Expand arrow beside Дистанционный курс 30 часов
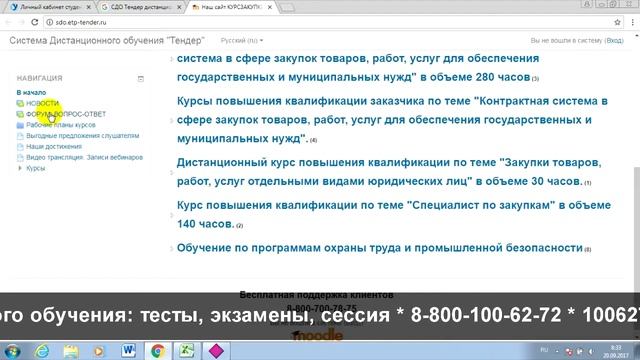This screenshot has width=640, height=360. 172,172
